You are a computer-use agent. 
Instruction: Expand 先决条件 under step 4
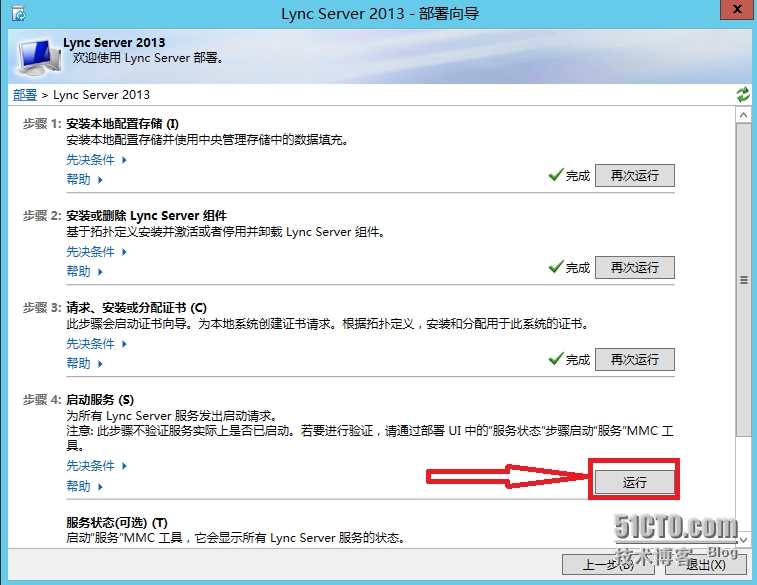coord(96,466)
